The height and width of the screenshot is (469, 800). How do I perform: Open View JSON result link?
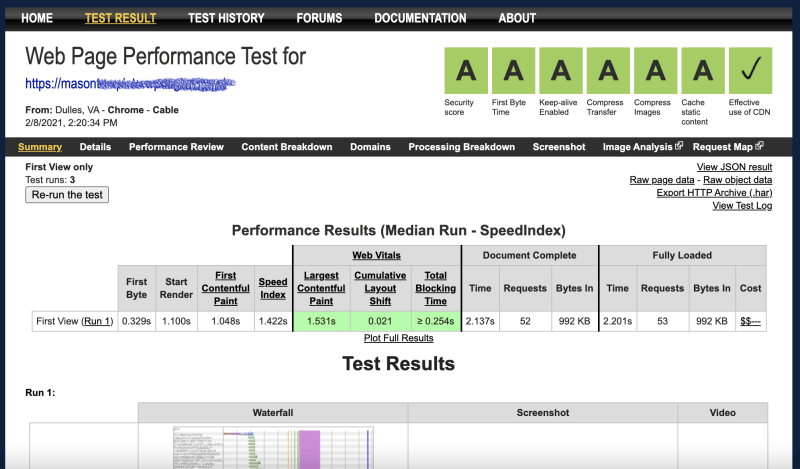(734, 167)
